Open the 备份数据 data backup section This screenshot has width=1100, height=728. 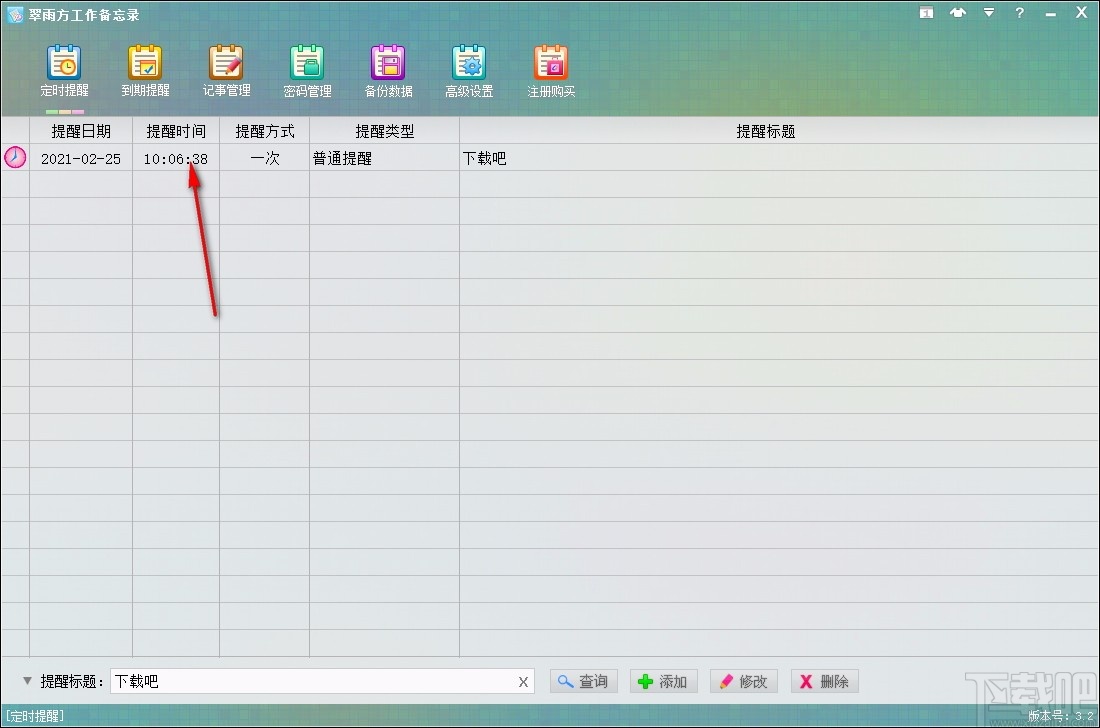pos(388,72)
